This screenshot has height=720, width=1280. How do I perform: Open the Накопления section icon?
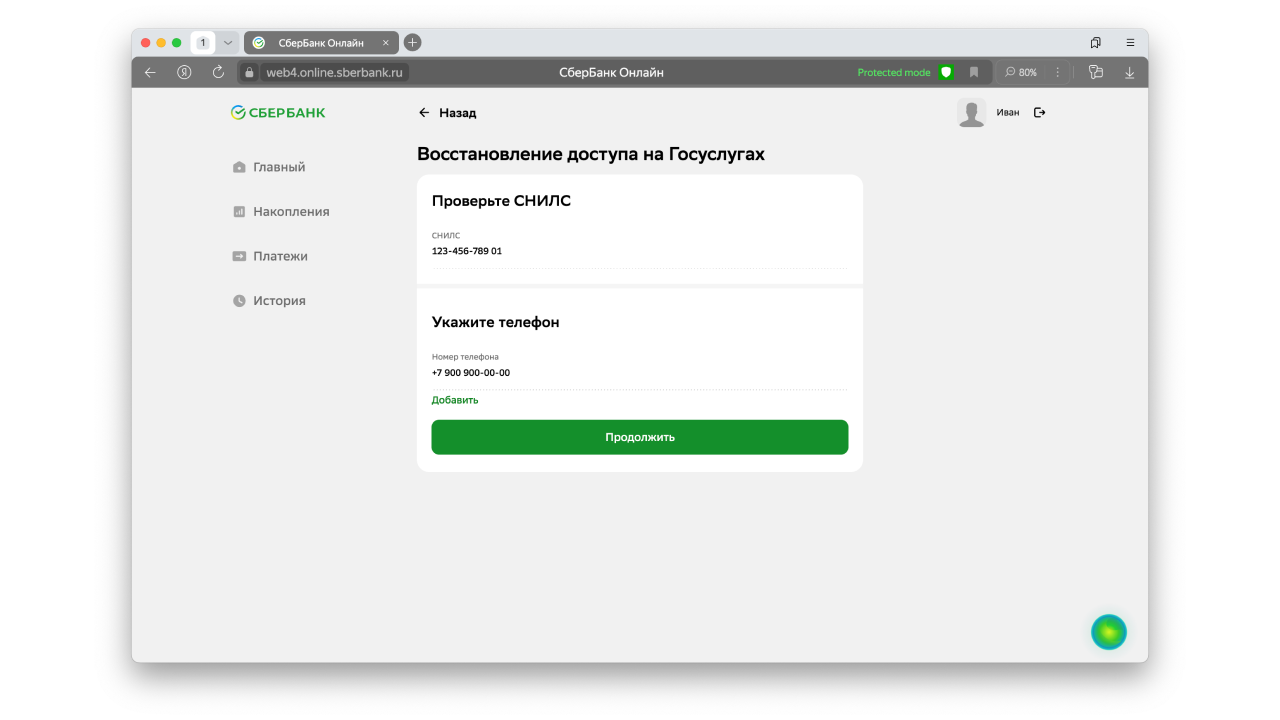pyautogui.click(x=238, y=211)
